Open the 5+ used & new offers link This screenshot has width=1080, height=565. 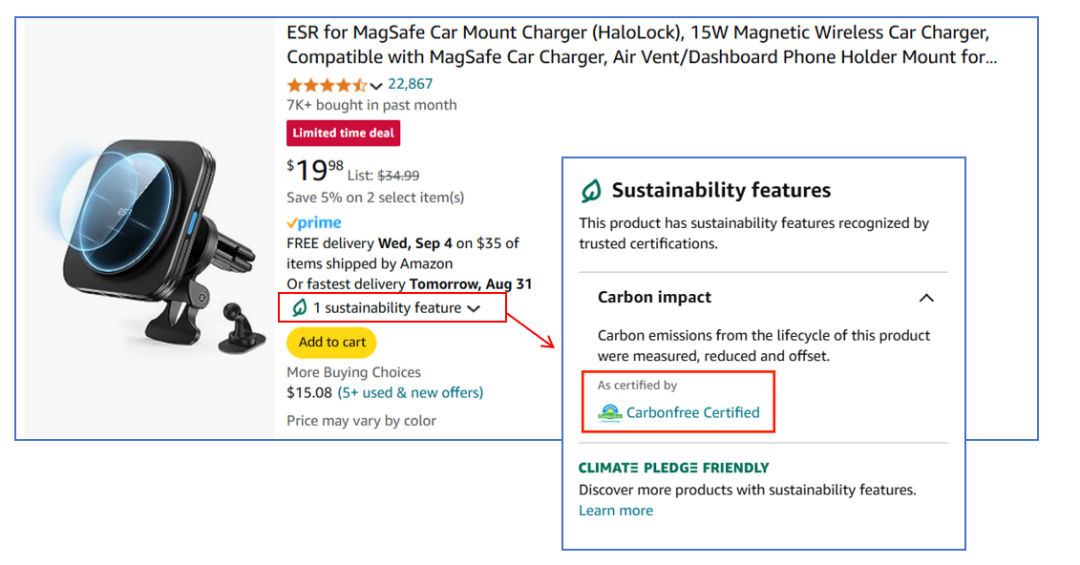(410, 392)
